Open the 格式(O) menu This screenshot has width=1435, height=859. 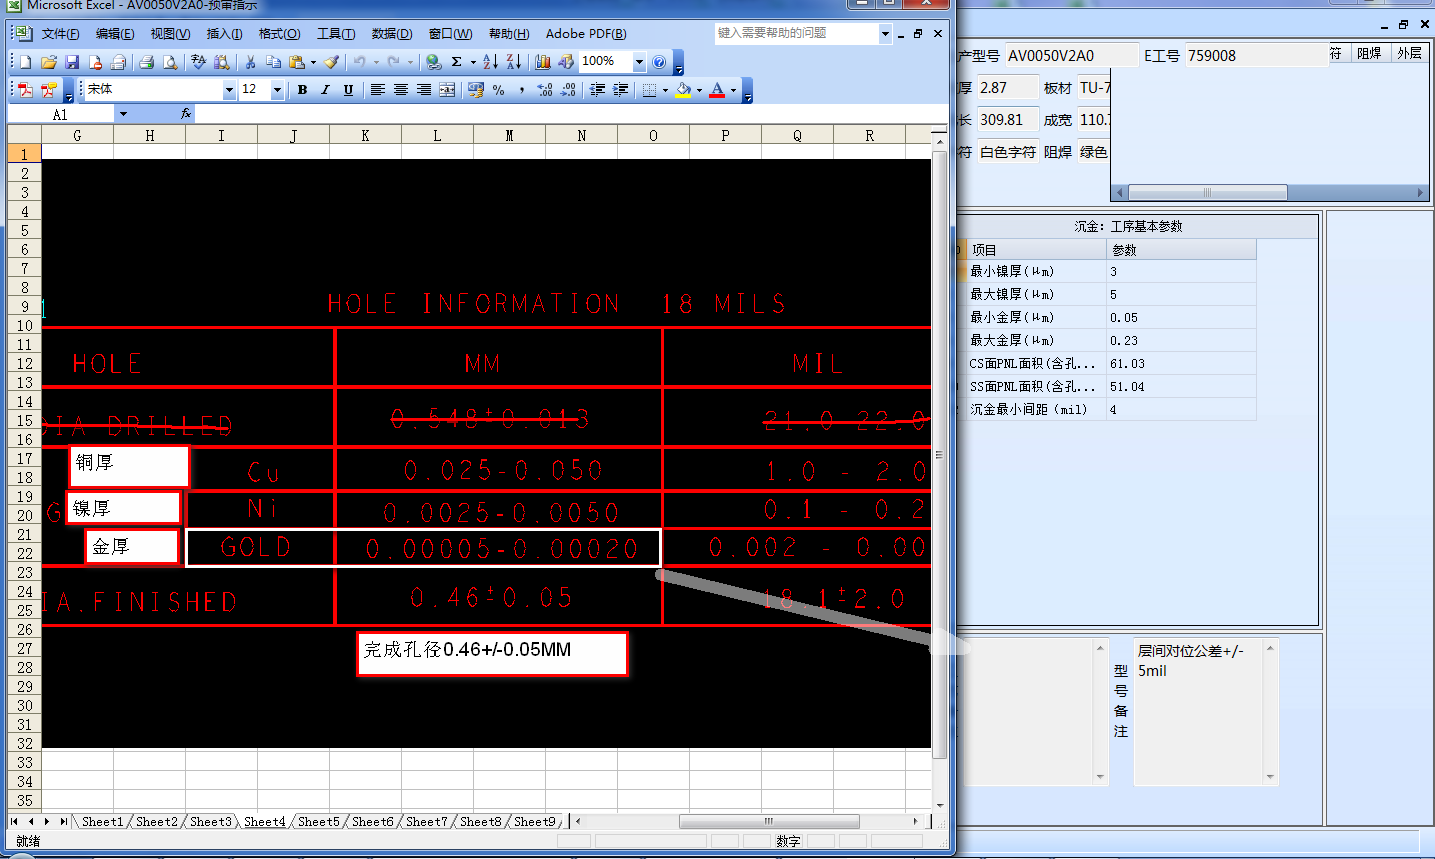coord(279,34)
